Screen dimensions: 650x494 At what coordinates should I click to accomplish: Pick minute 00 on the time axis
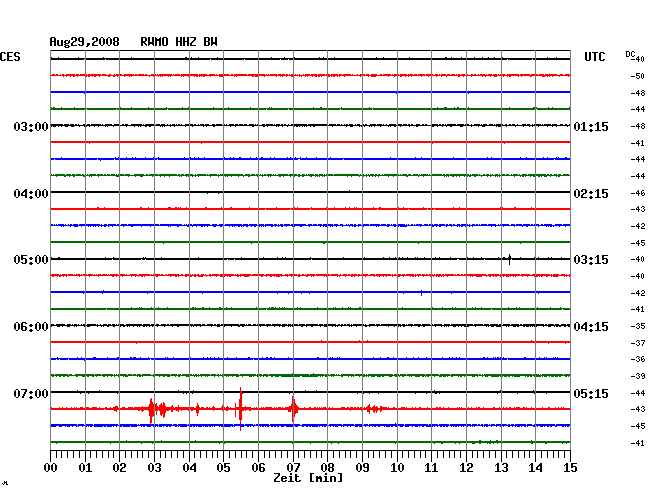(51, 468)
